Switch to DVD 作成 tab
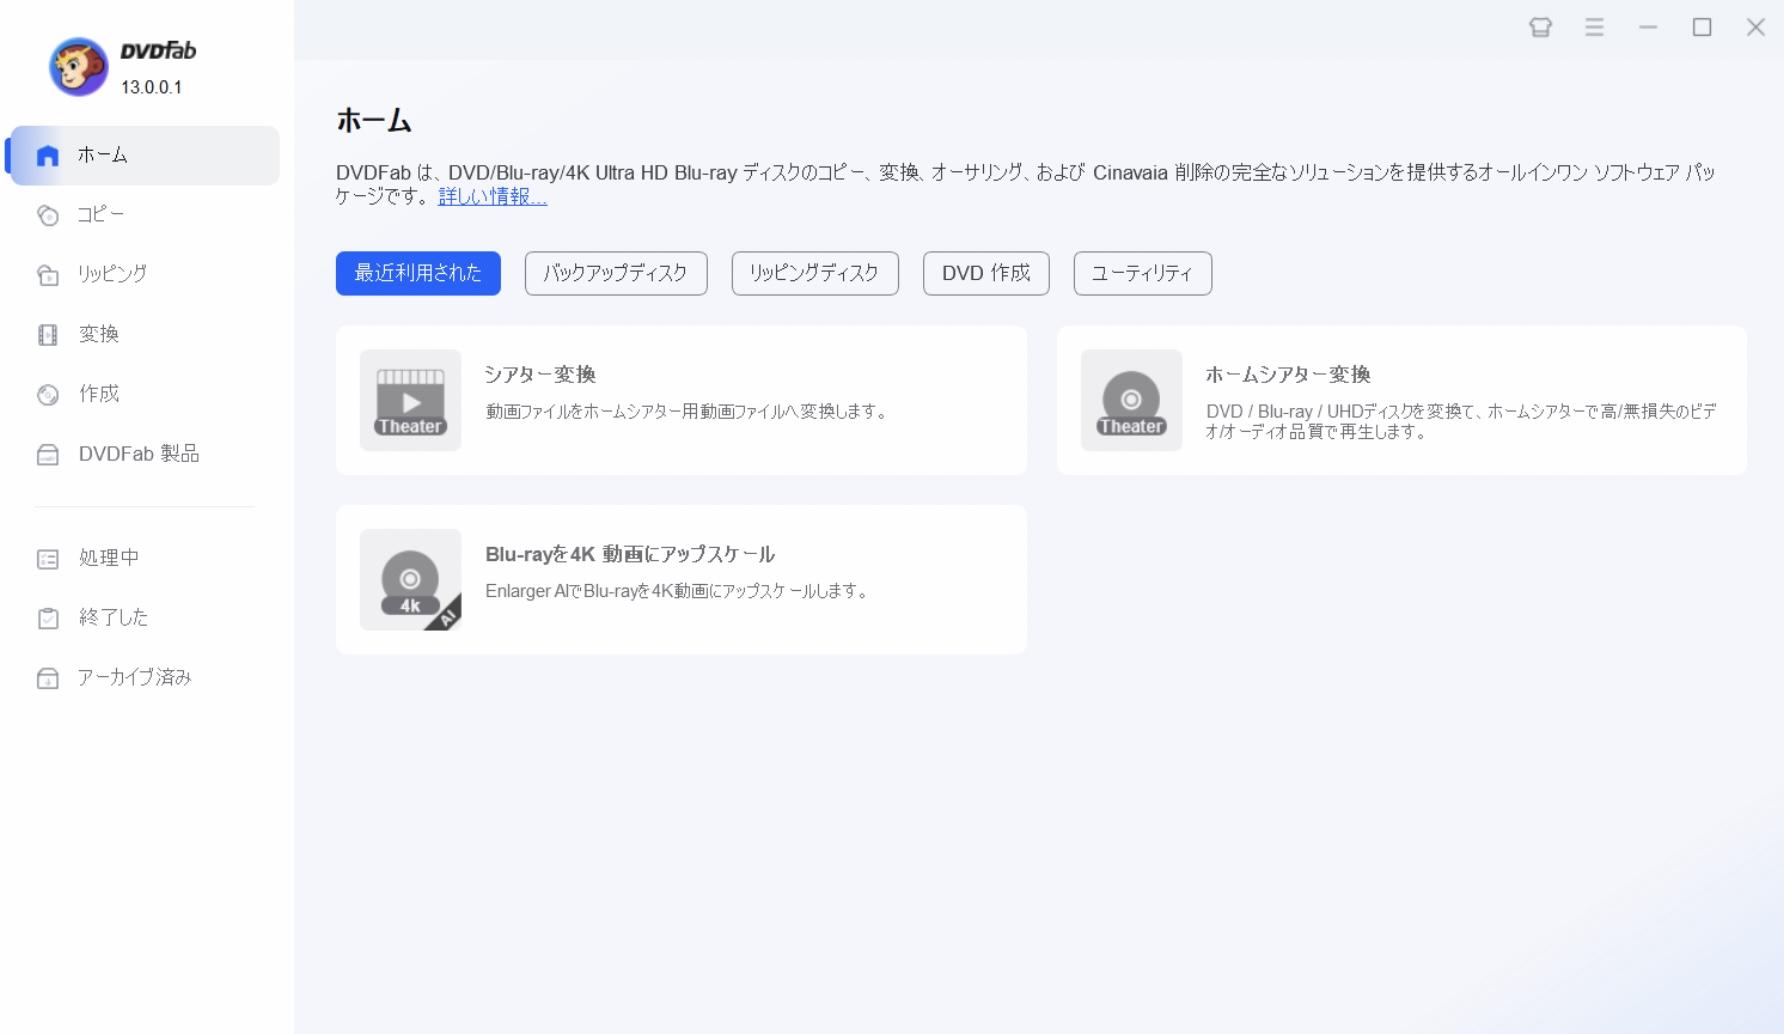Viewport: 1784px width, 1034px height. [986, 273]
